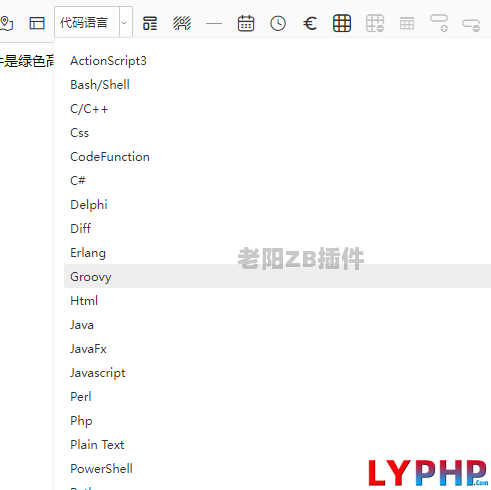Pick C/C++ in the dropdown list
Viewport: 491px width, 490px height.
(x=277, y=109)
